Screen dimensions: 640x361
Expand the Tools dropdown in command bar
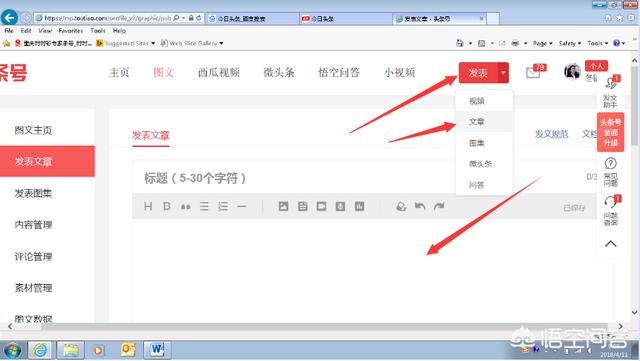coord(598,43)
